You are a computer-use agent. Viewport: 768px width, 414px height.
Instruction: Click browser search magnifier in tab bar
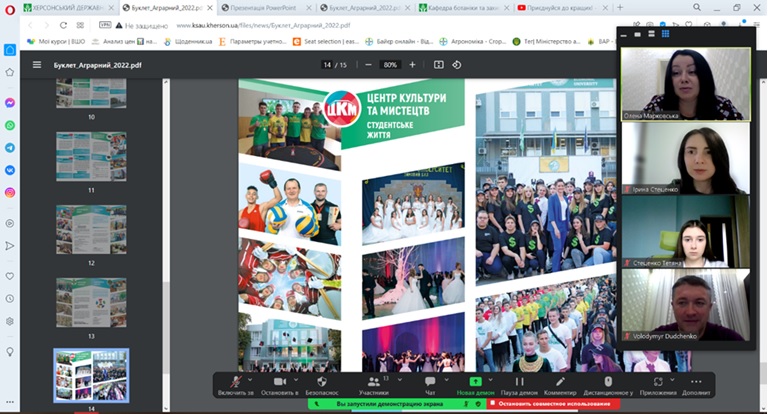click(697, 7)
